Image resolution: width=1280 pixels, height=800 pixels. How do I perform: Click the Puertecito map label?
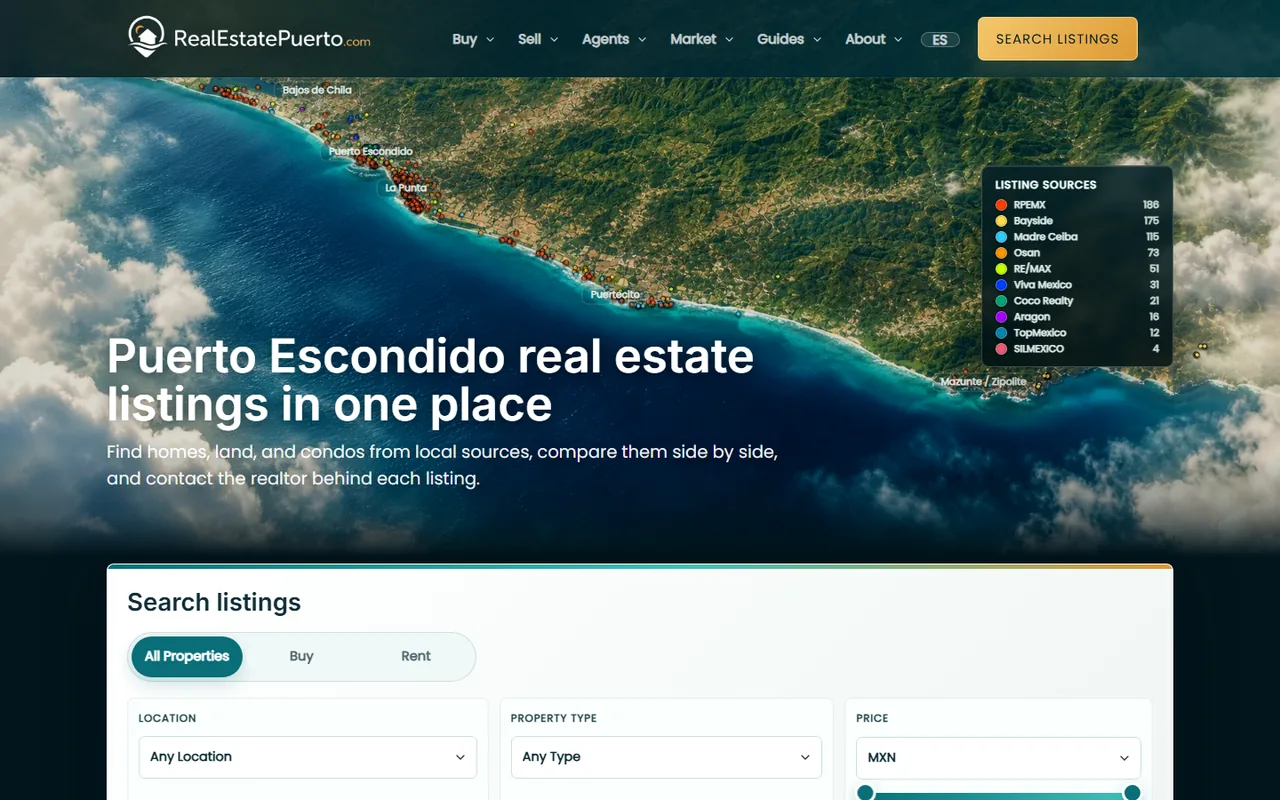click(x=615, y=295)
